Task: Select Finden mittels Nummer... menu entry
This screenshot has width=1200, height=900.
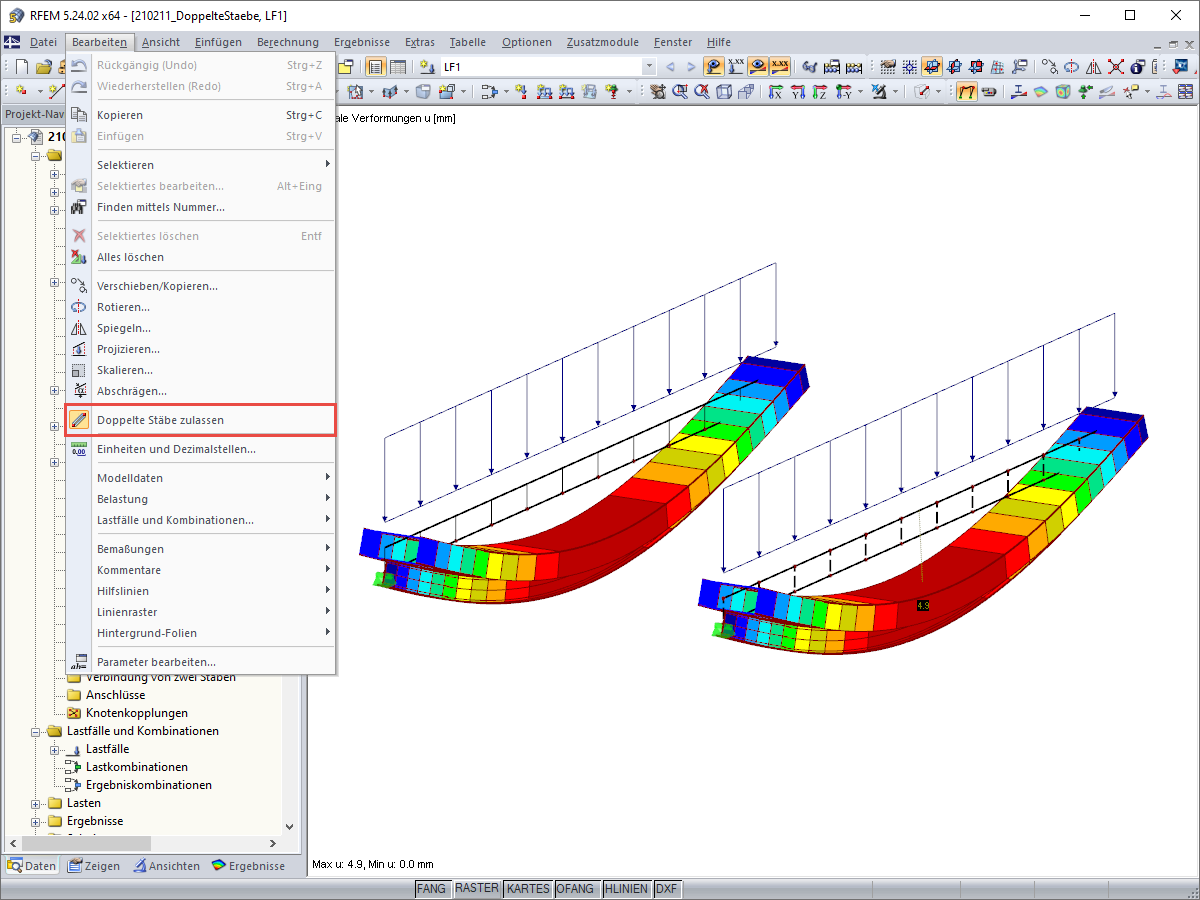Action: (200, 207)
